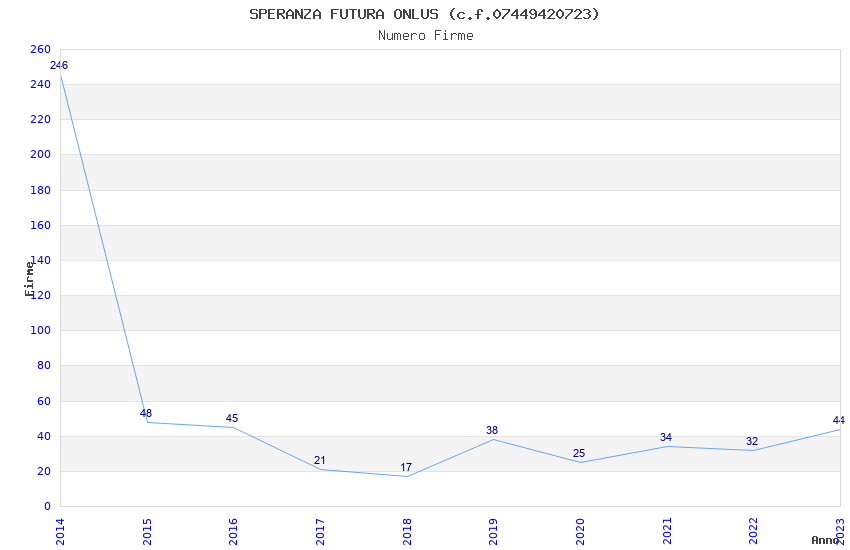Select the 44 data label for 2023
This screenshot has height=550, width=850.
[x=839, y=421]
